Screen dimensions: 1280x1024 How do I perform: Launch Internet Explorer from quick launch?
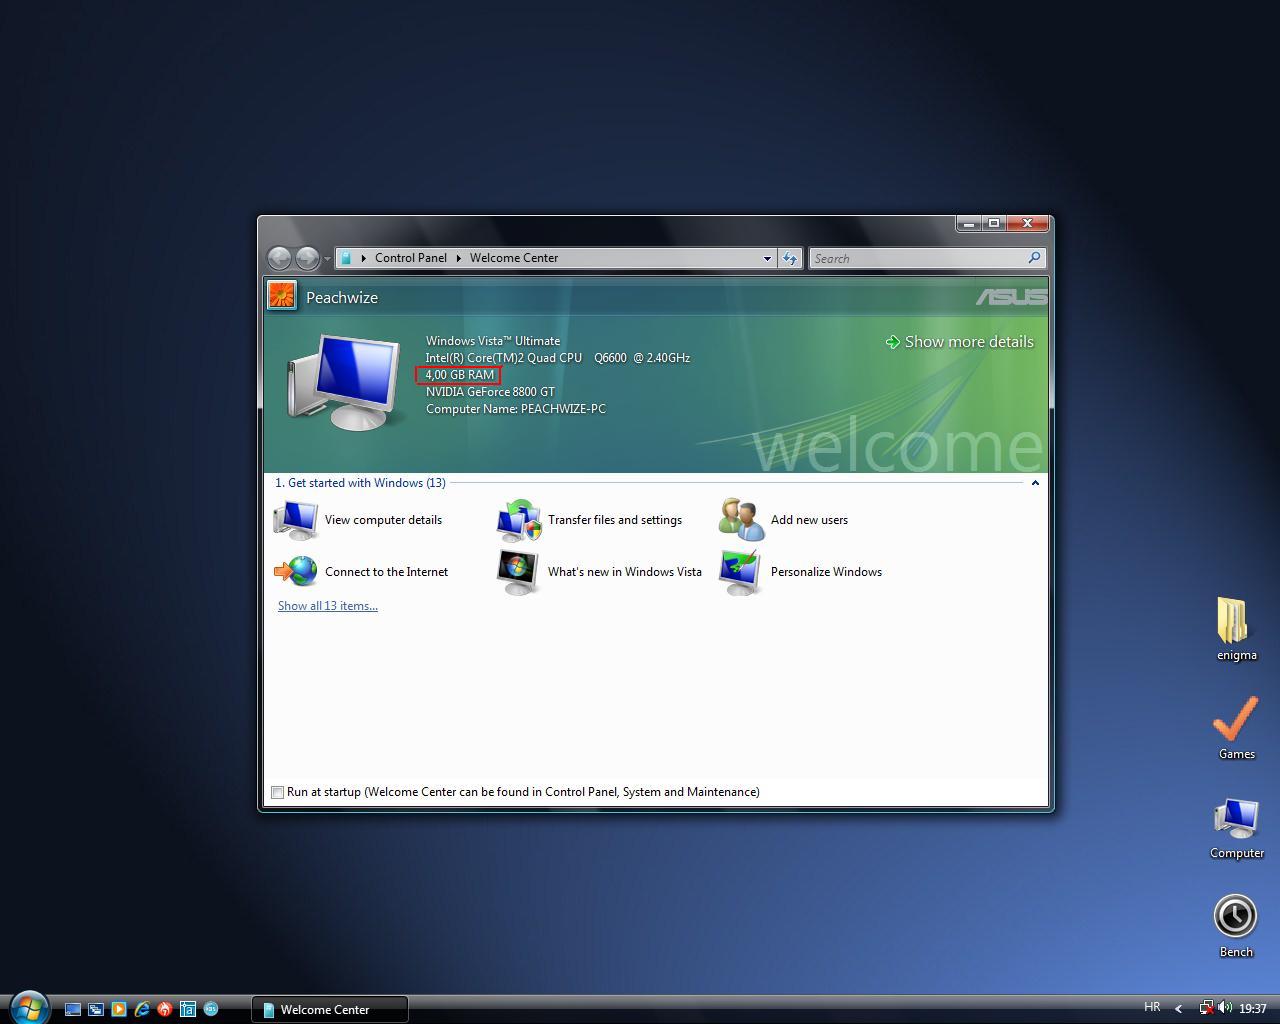(142, 1009)
